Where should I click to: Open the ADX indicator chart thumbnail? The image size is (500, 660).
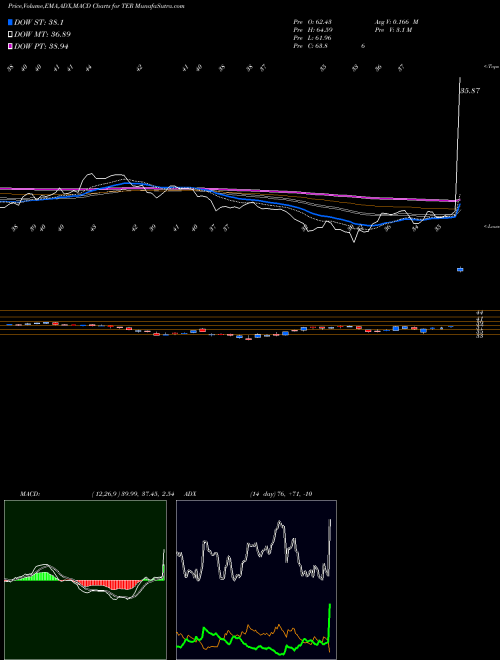coord(257,580)
